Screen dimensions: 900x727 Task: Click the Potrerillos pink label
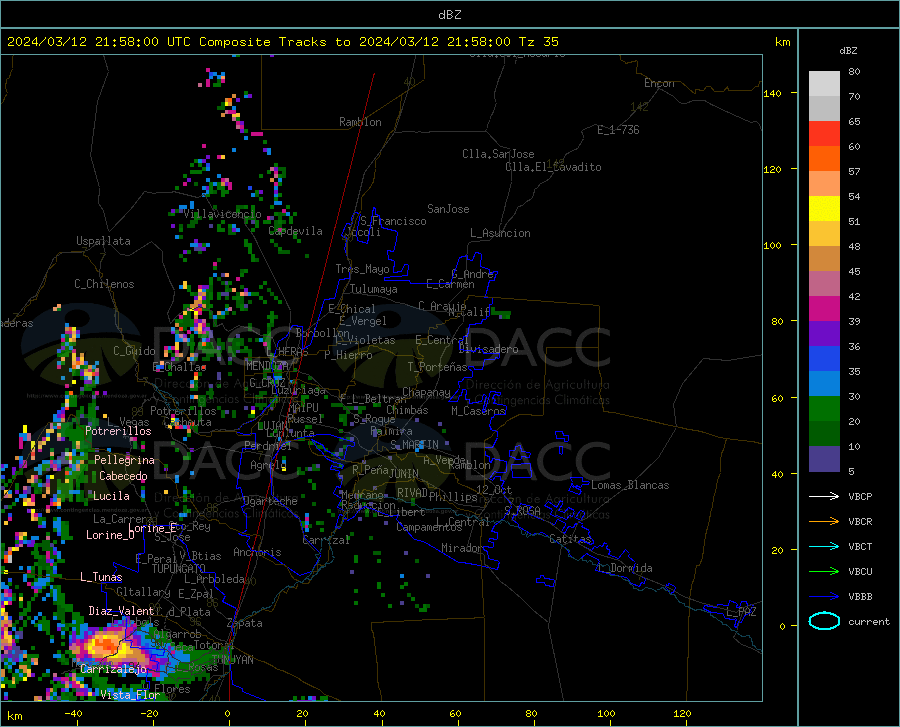click(118, 431)
